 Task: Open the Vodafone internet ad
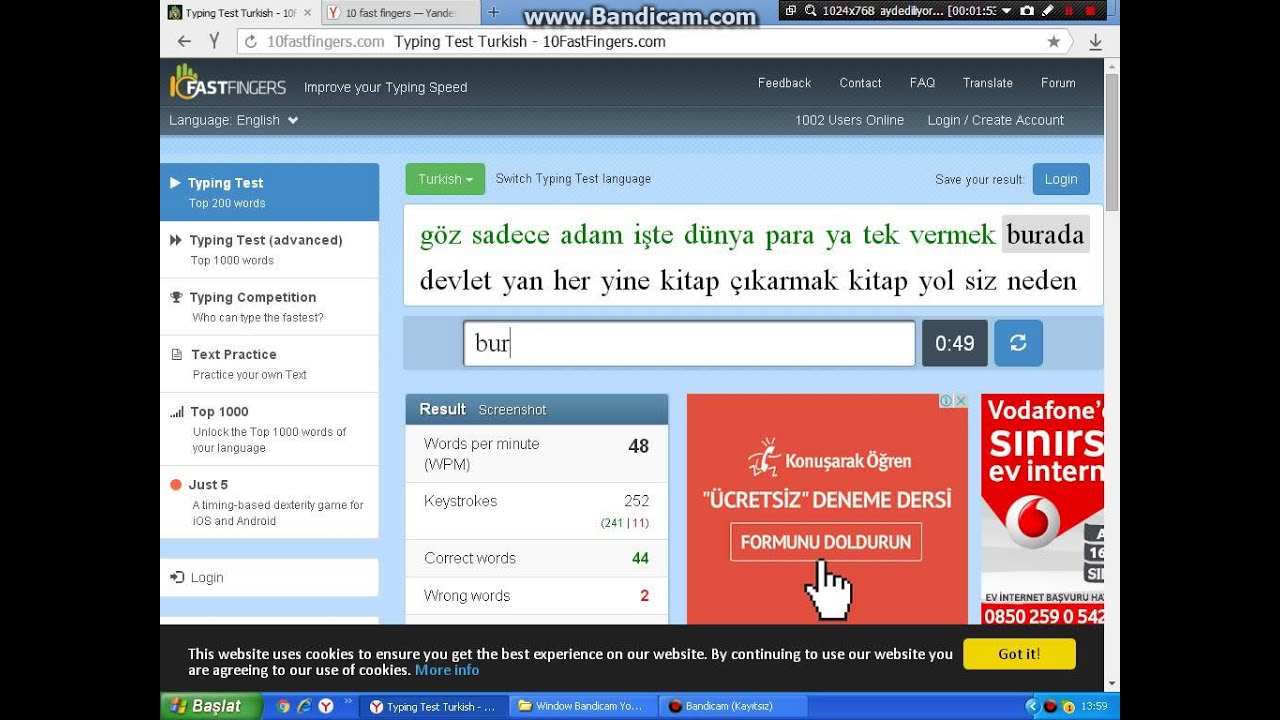coord(1042,509)
